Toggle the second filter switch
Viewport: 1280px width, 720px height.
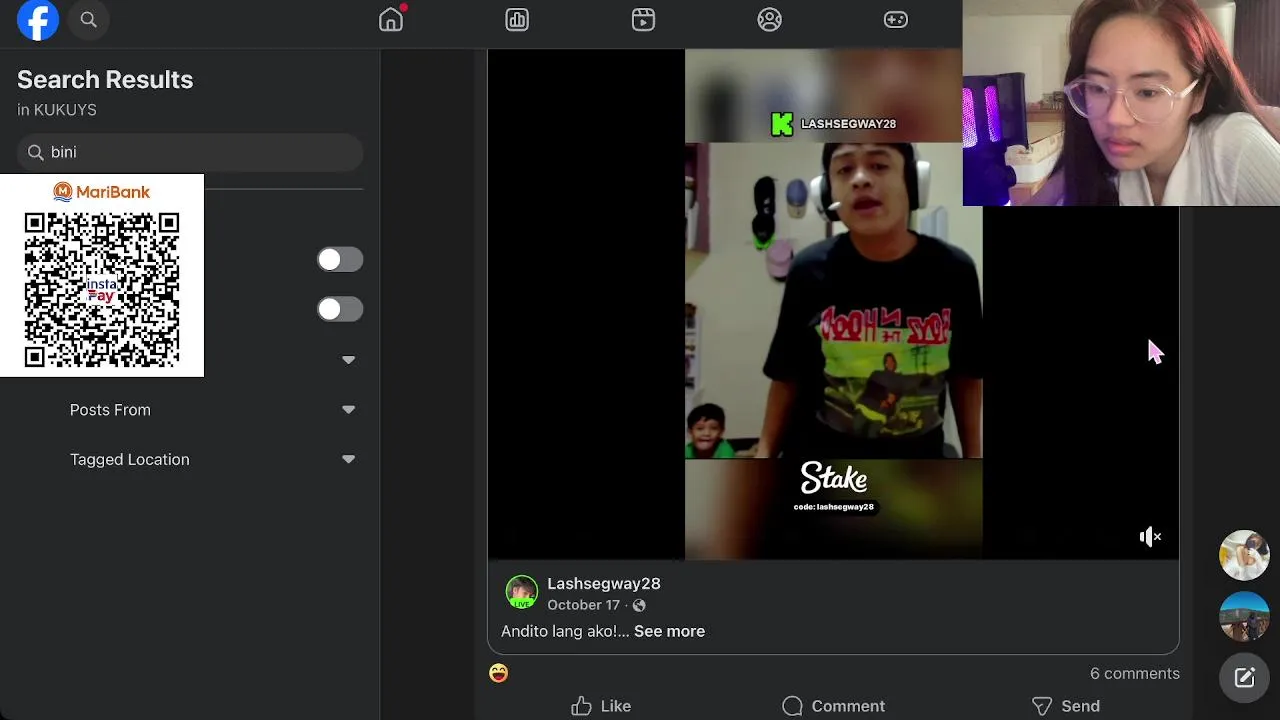[340, 309]
